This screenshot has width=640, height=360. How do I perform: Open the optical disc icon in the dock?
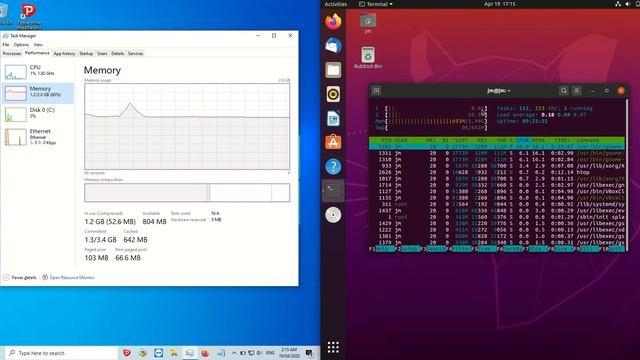333,215
